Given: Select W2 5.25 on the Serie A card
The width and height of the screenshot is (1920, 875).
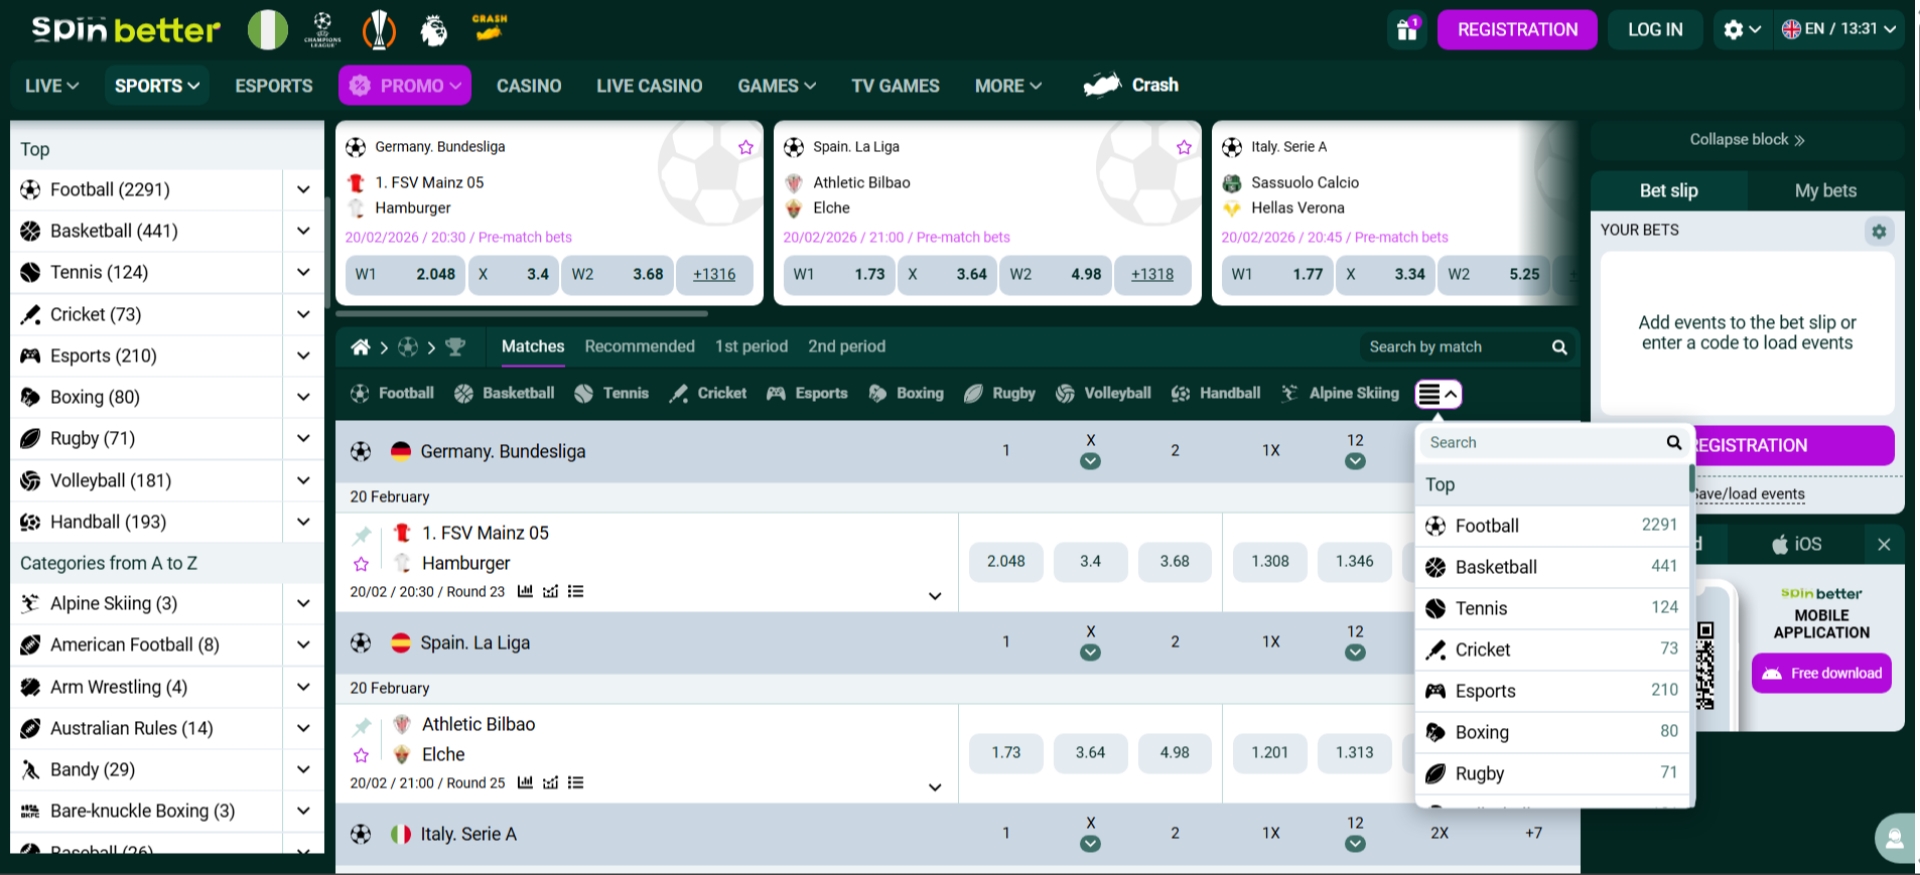Looking at the screenshot, I should pos(1496,274).
